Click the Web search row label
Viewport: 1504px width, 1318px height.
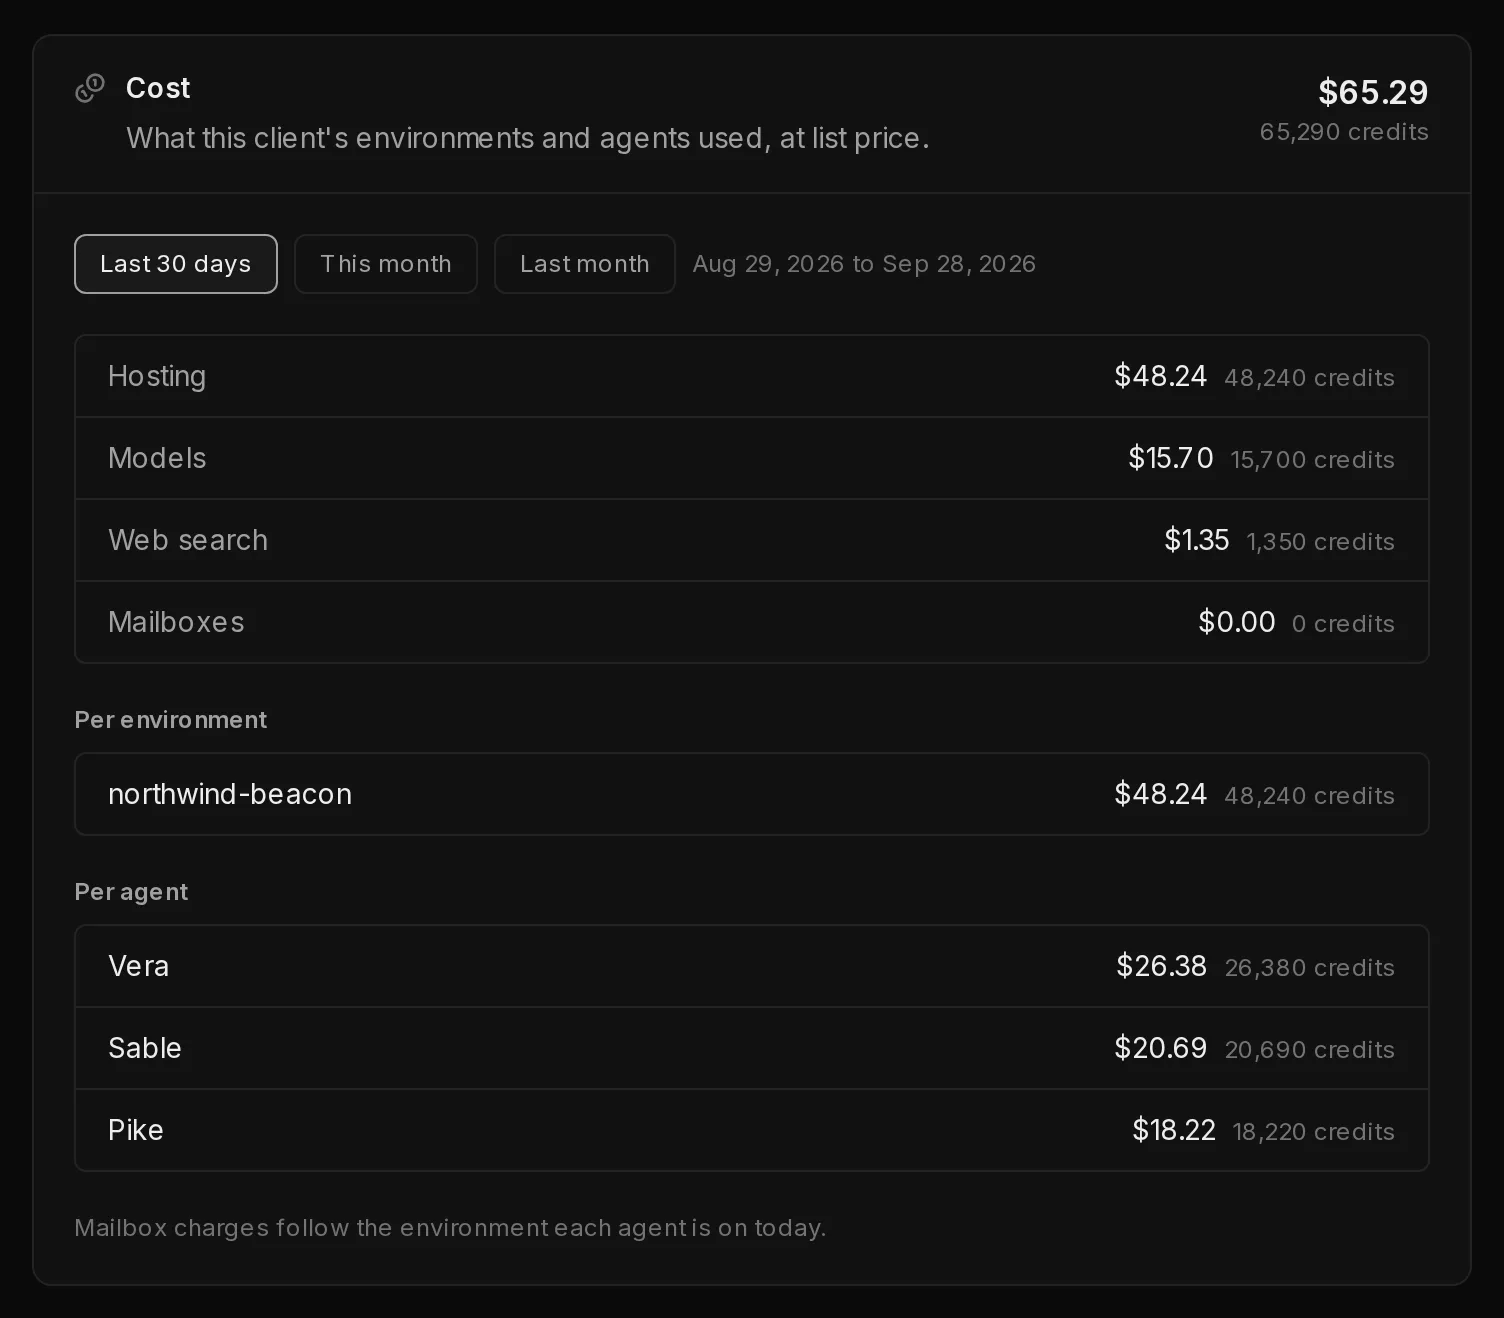coord(188,540)
